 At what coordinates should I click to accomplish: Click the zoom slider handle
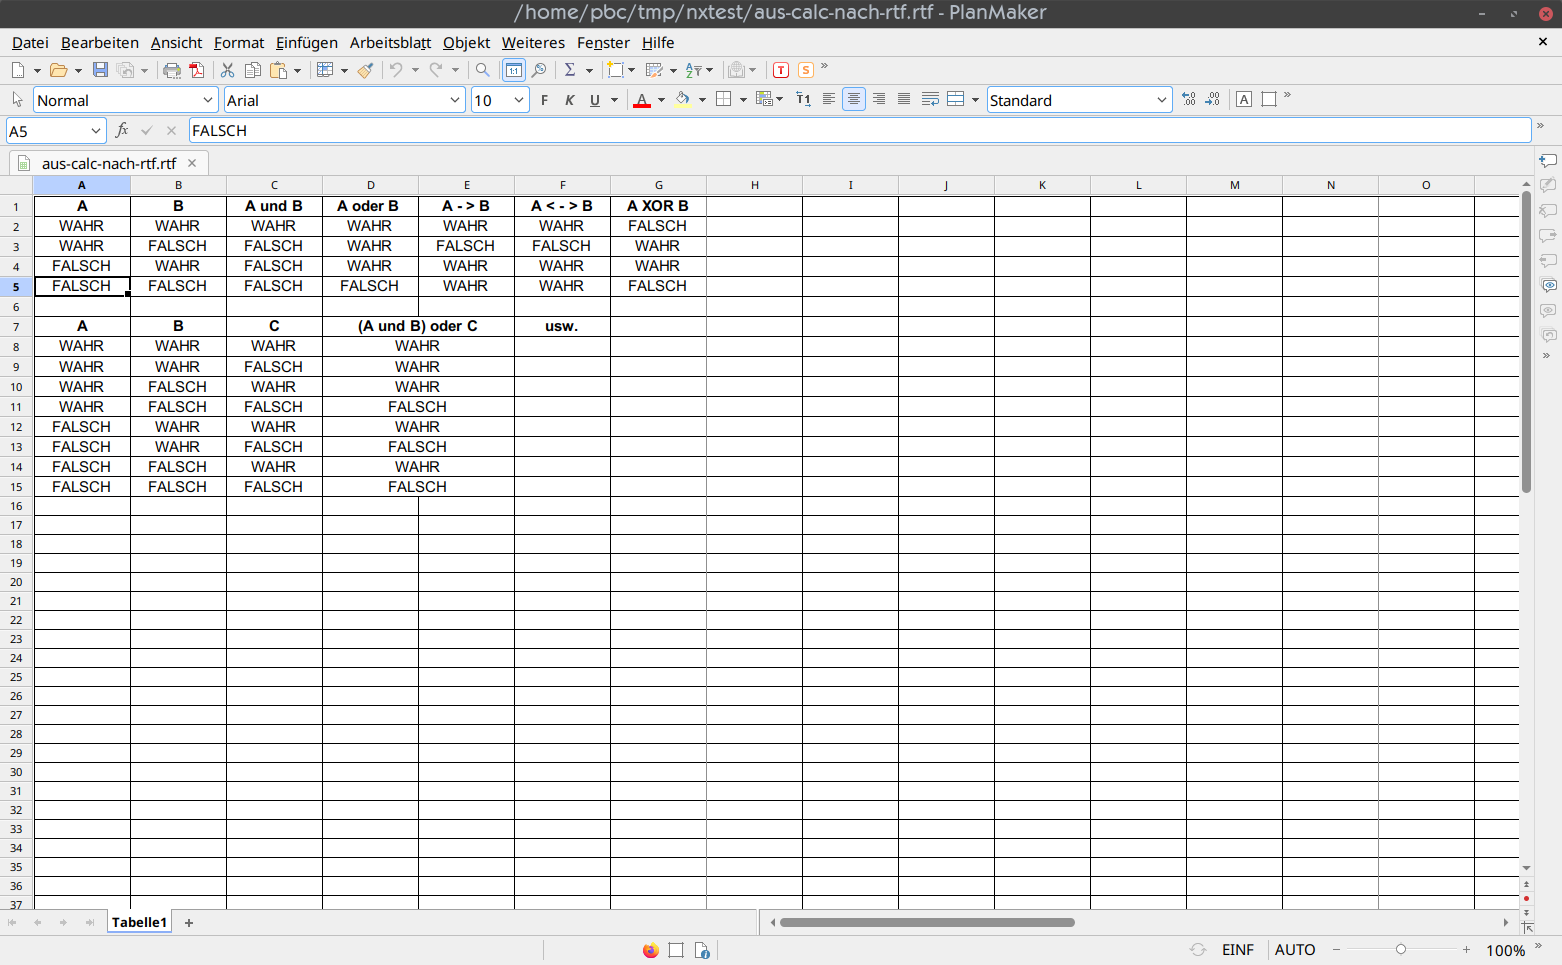click(1401, 950)
